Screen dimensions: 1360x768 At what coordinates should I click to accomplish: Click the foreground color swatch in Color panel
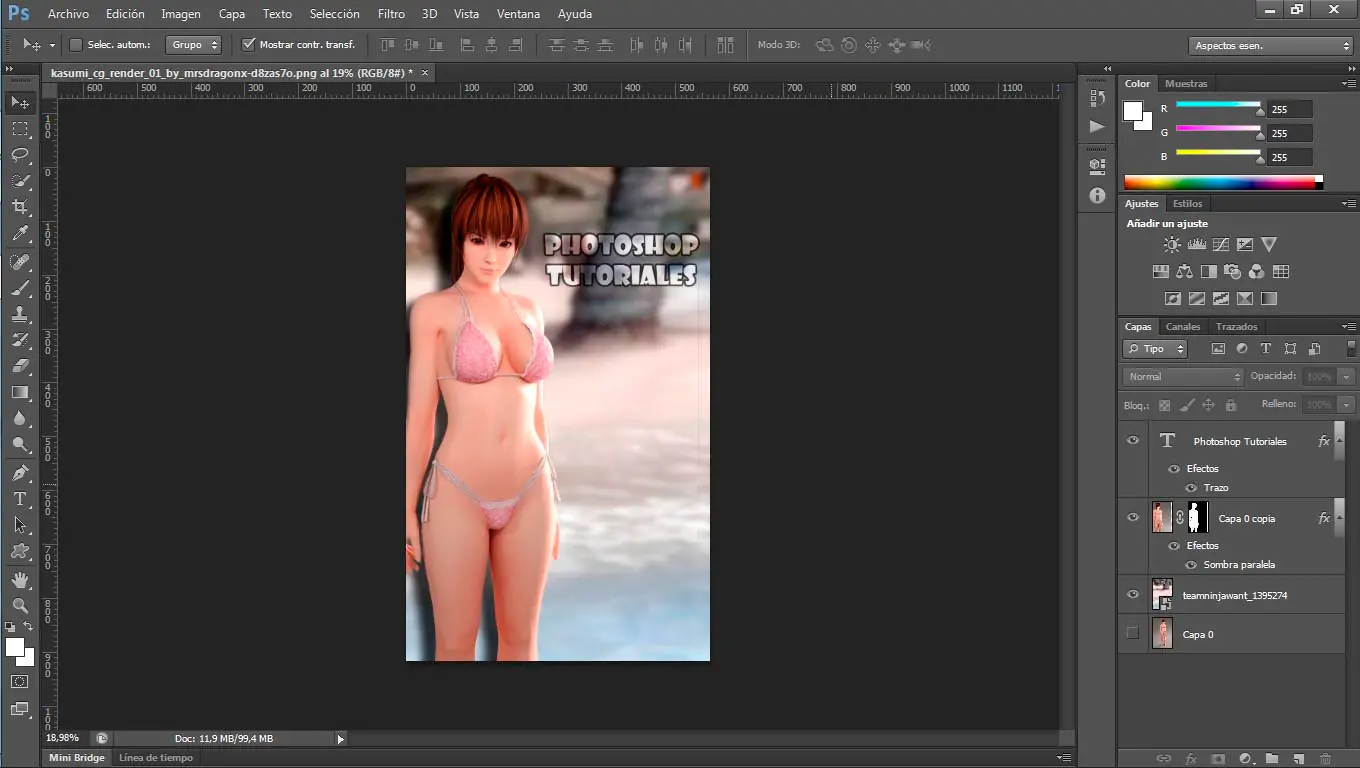(1133, 111)
